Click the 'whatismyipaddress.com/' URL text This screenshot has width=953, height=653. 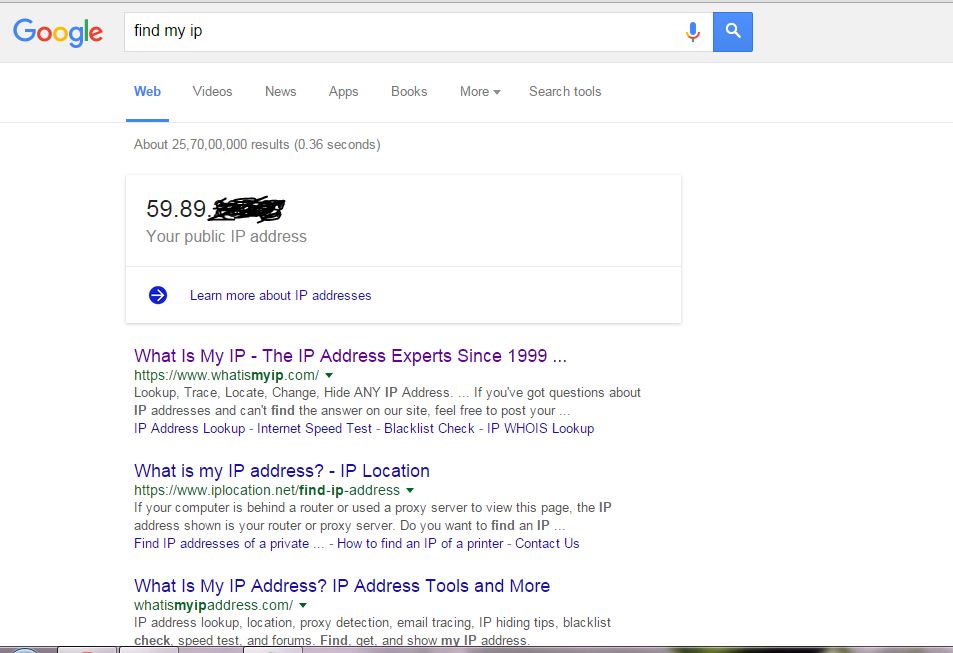click(x=213, y=605)
